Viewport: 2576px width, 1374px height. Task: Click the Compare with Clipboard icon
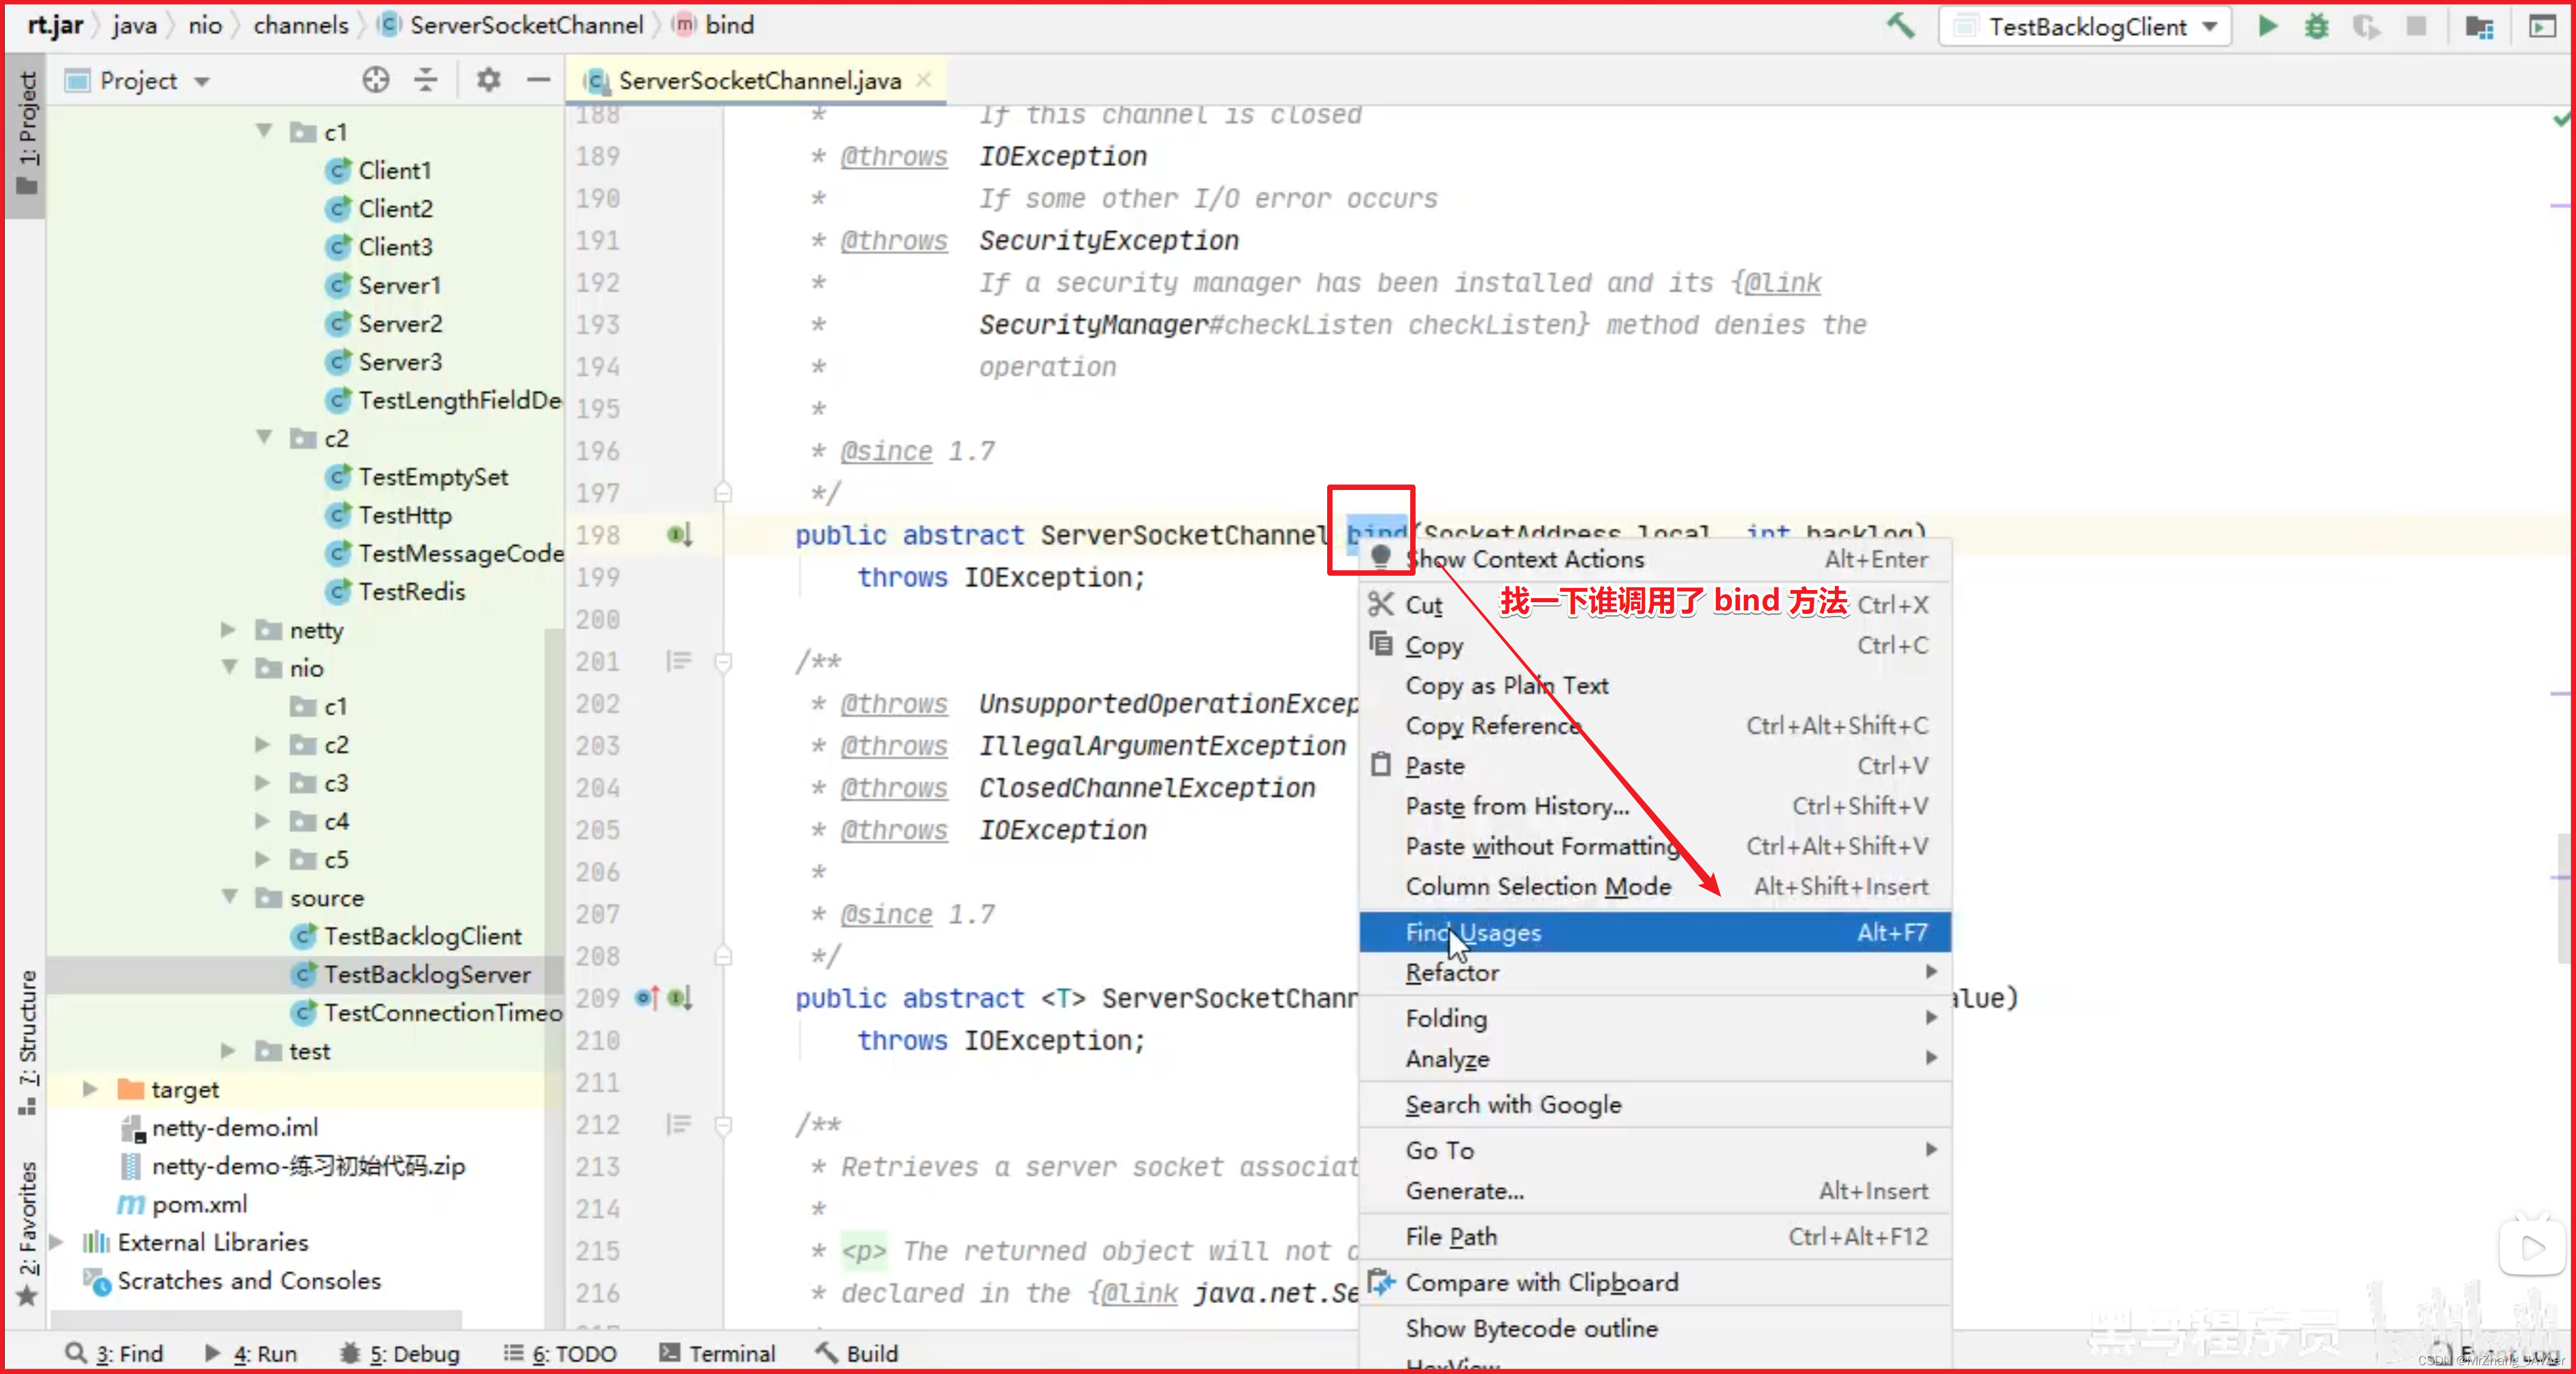pyautogui.click(x=1381, y=1282)
